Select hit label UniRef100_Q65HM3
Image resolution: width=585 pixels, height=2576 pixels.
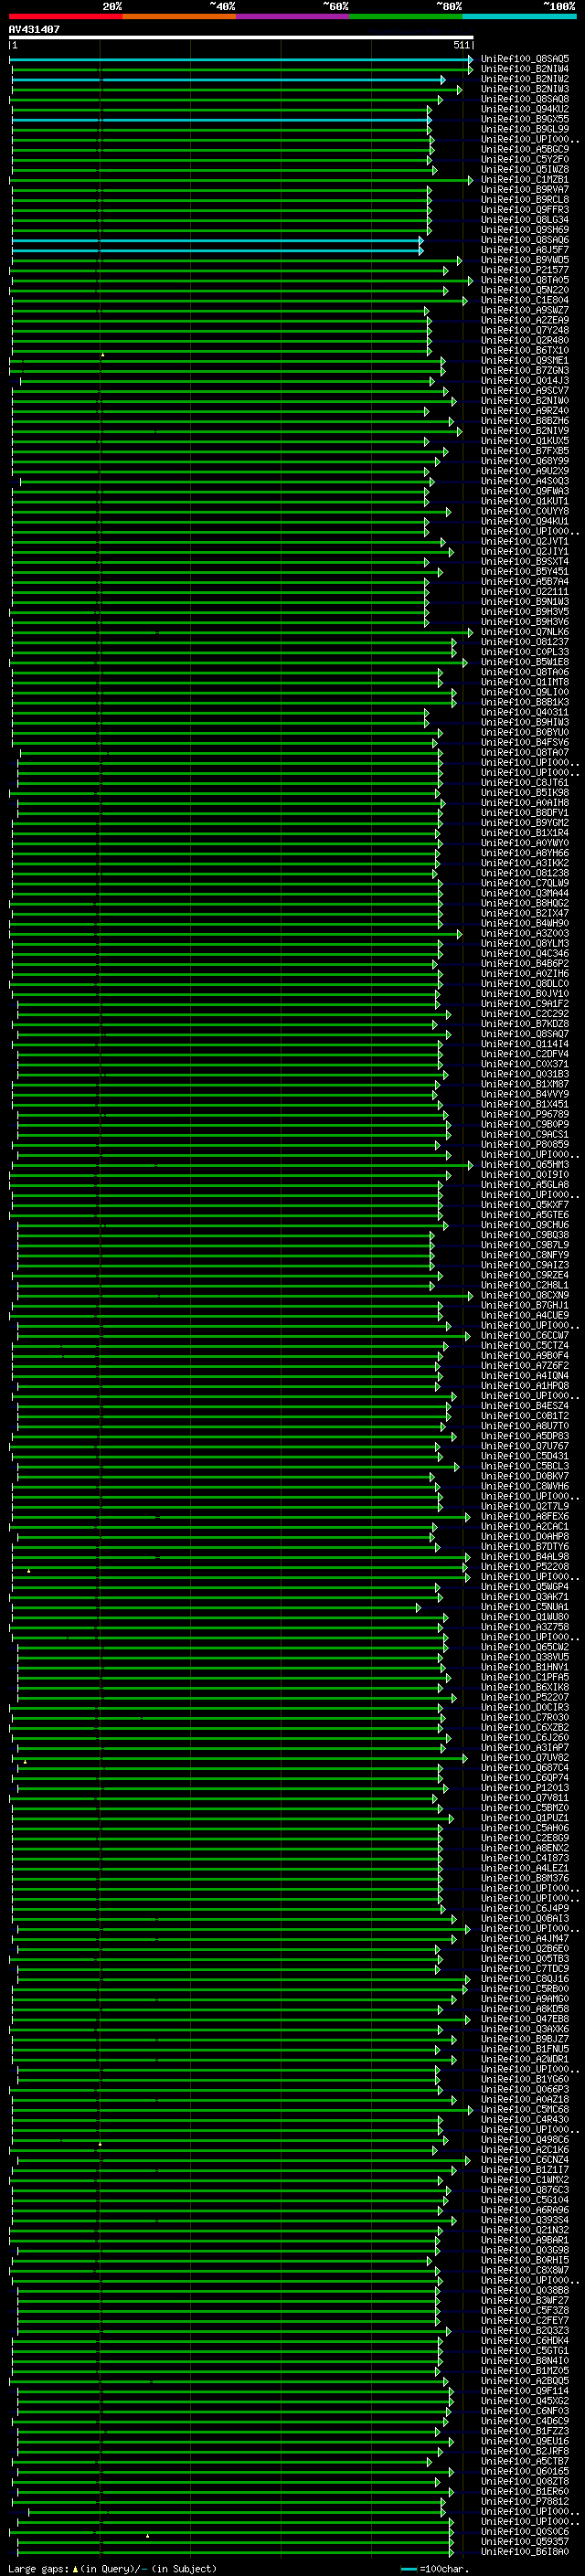pos(525,1164)
